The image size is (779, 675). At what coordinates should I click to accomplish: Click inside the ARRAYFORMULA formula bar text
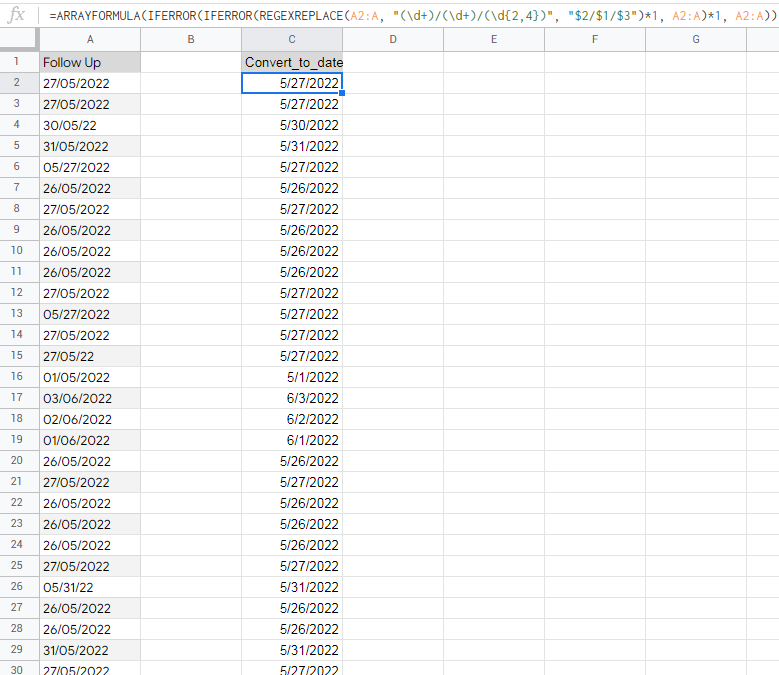point(412,16)
